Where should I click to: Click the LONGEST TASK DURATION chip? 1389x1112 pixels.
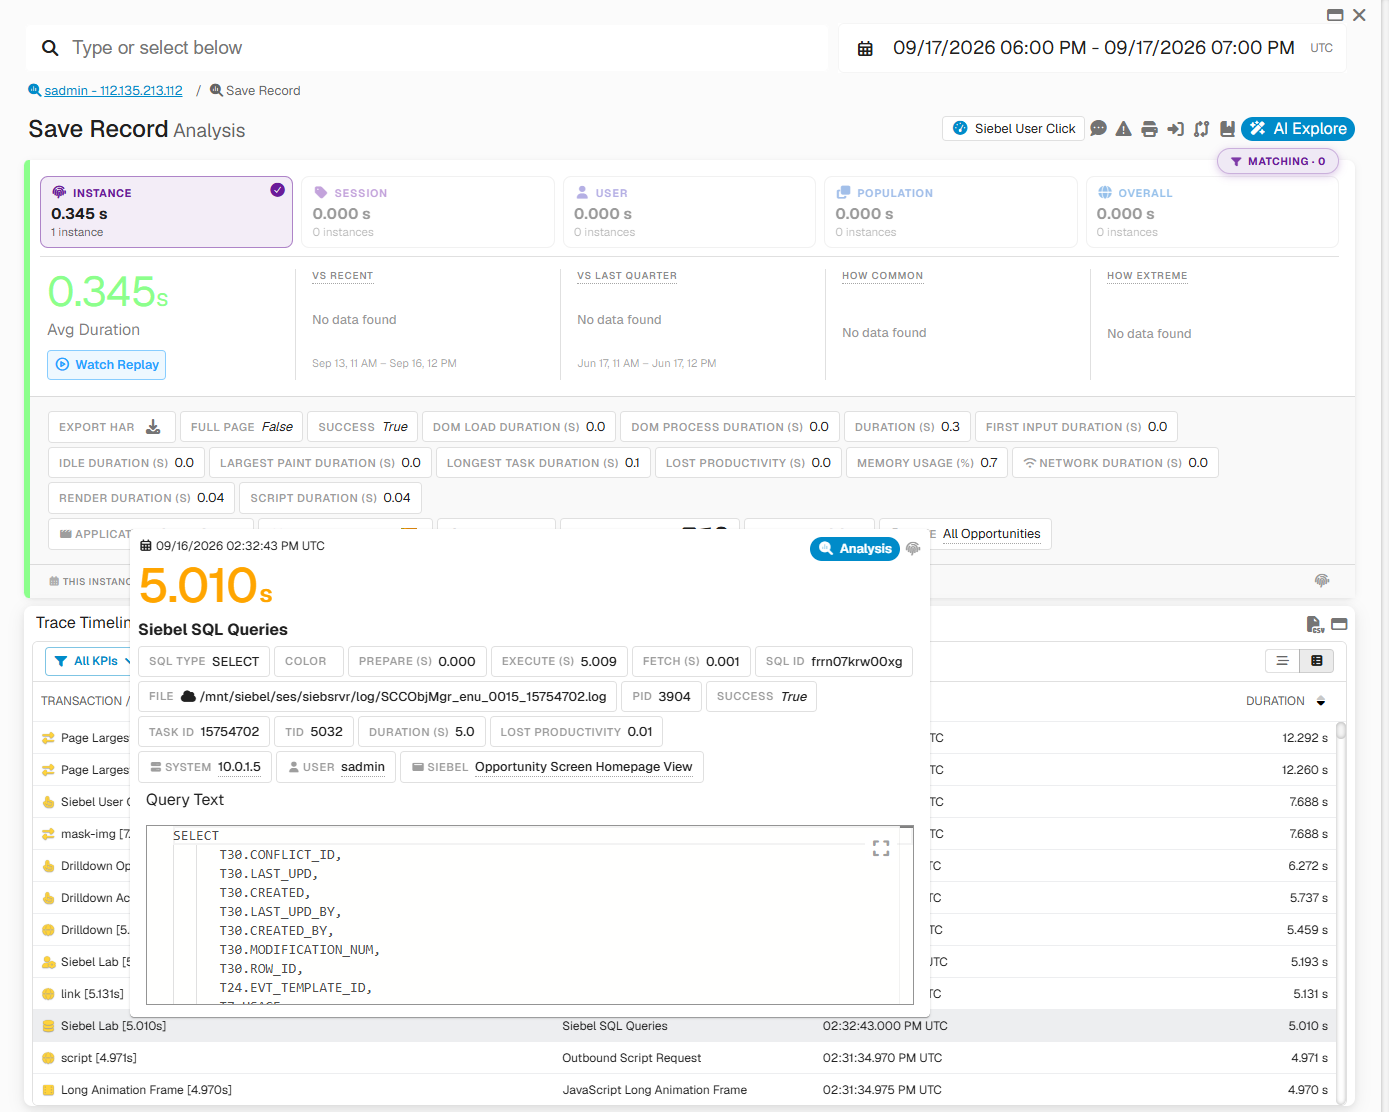point(543,463)
